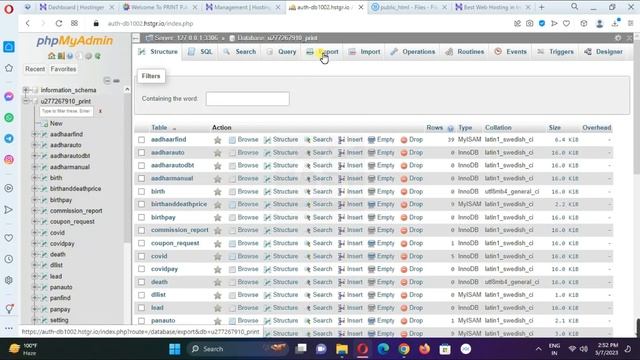Check the birth table checkbox
This screenshot has width=640, height=360.
pos(141,191)
